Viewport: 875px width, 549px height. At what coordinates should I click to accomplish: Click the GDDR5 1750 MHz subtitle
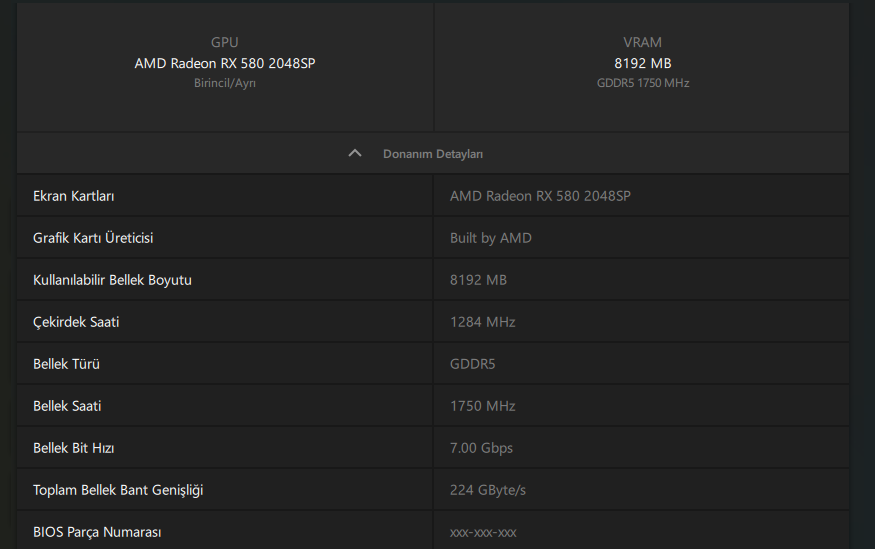pos(642,83)
